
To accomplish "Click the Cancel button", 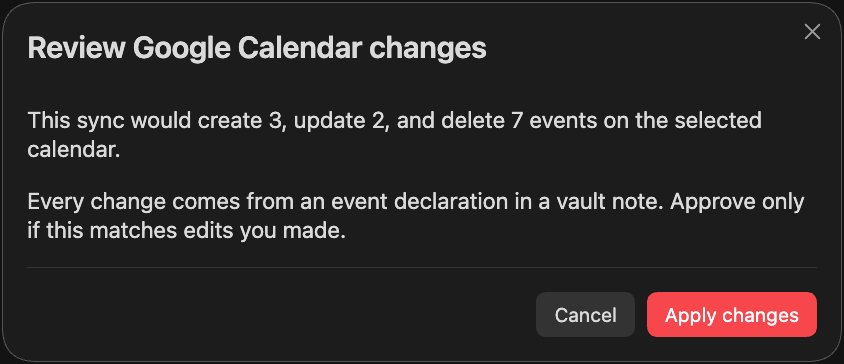I will pyautogui.click(x=585, y=315).
